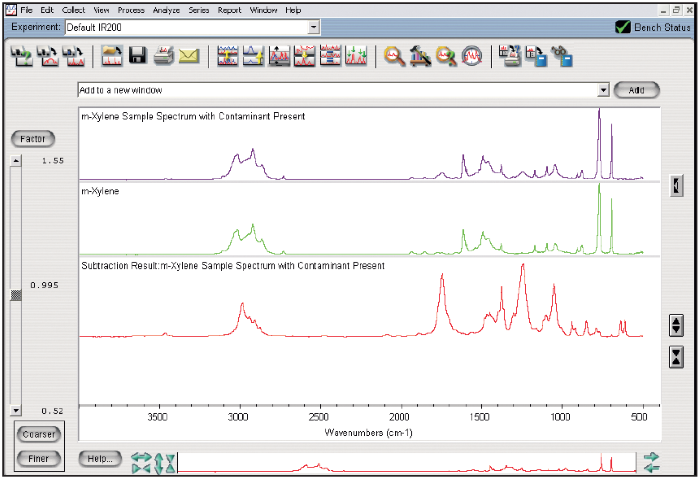Select the 'm-Xylene Sample Spectrum with Contaminant Present' title
Image resolution: width=700 pixels, height=479 pixels.
pos(193,116)
